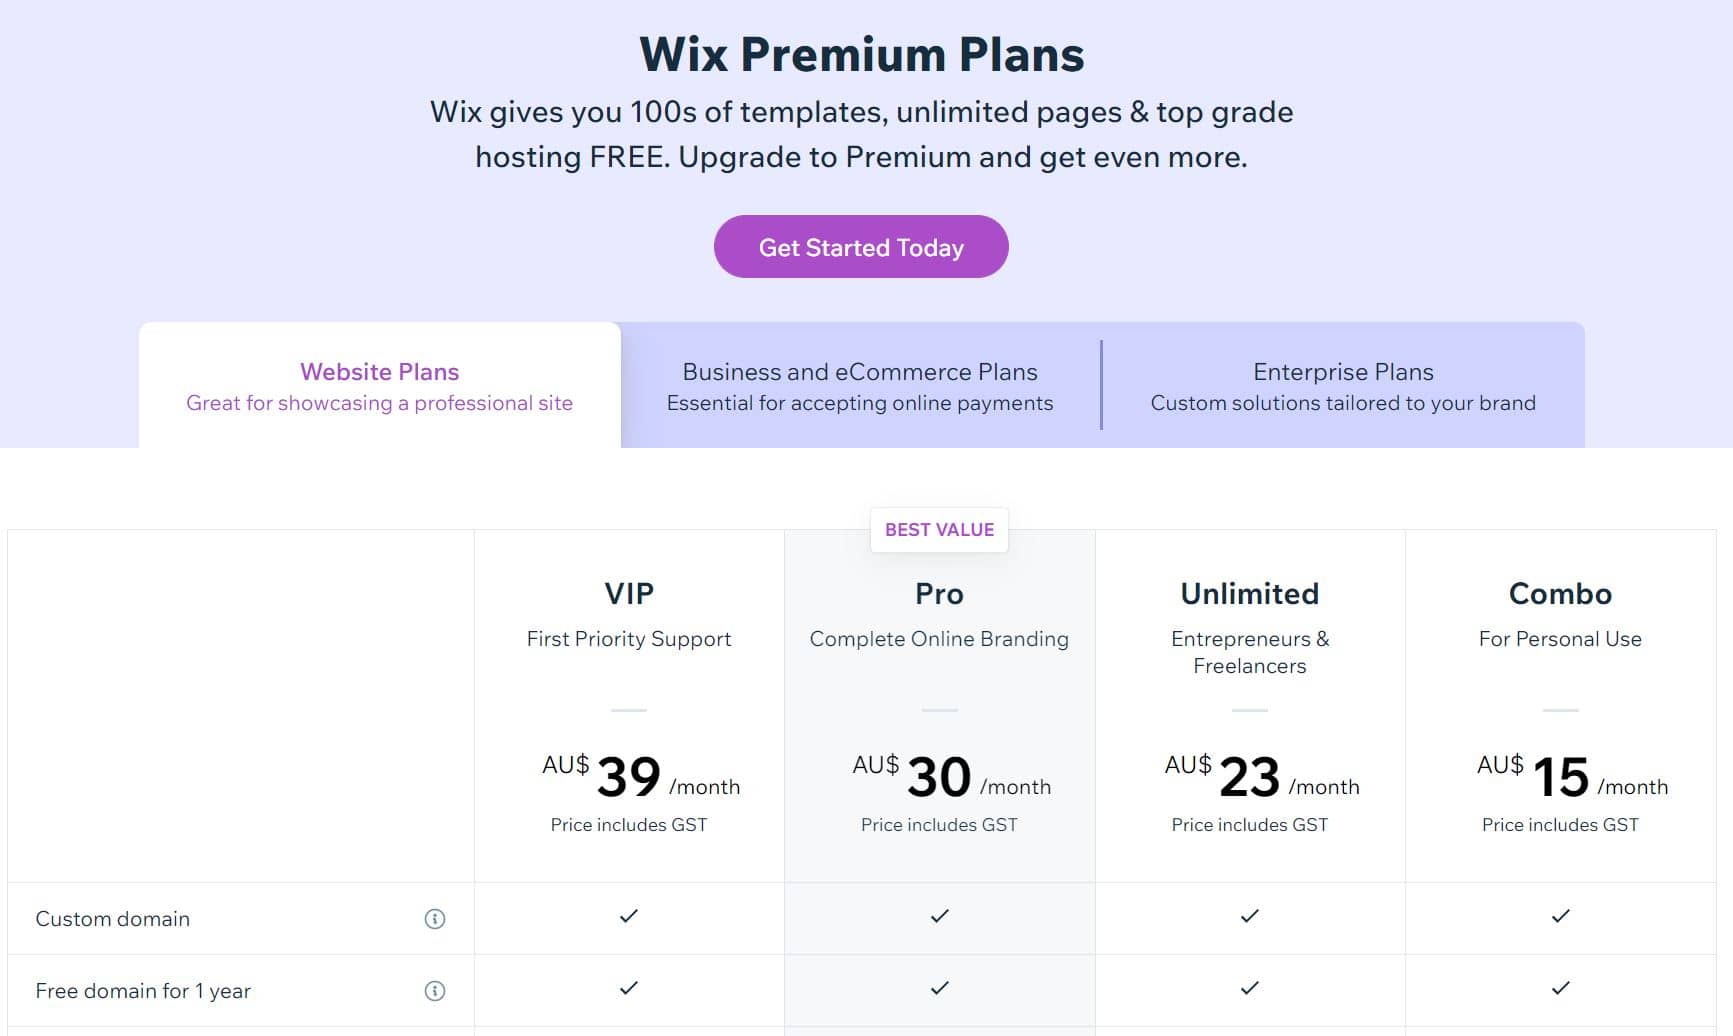Click the info icon beside Free domain for 1 year

(435, 990)
